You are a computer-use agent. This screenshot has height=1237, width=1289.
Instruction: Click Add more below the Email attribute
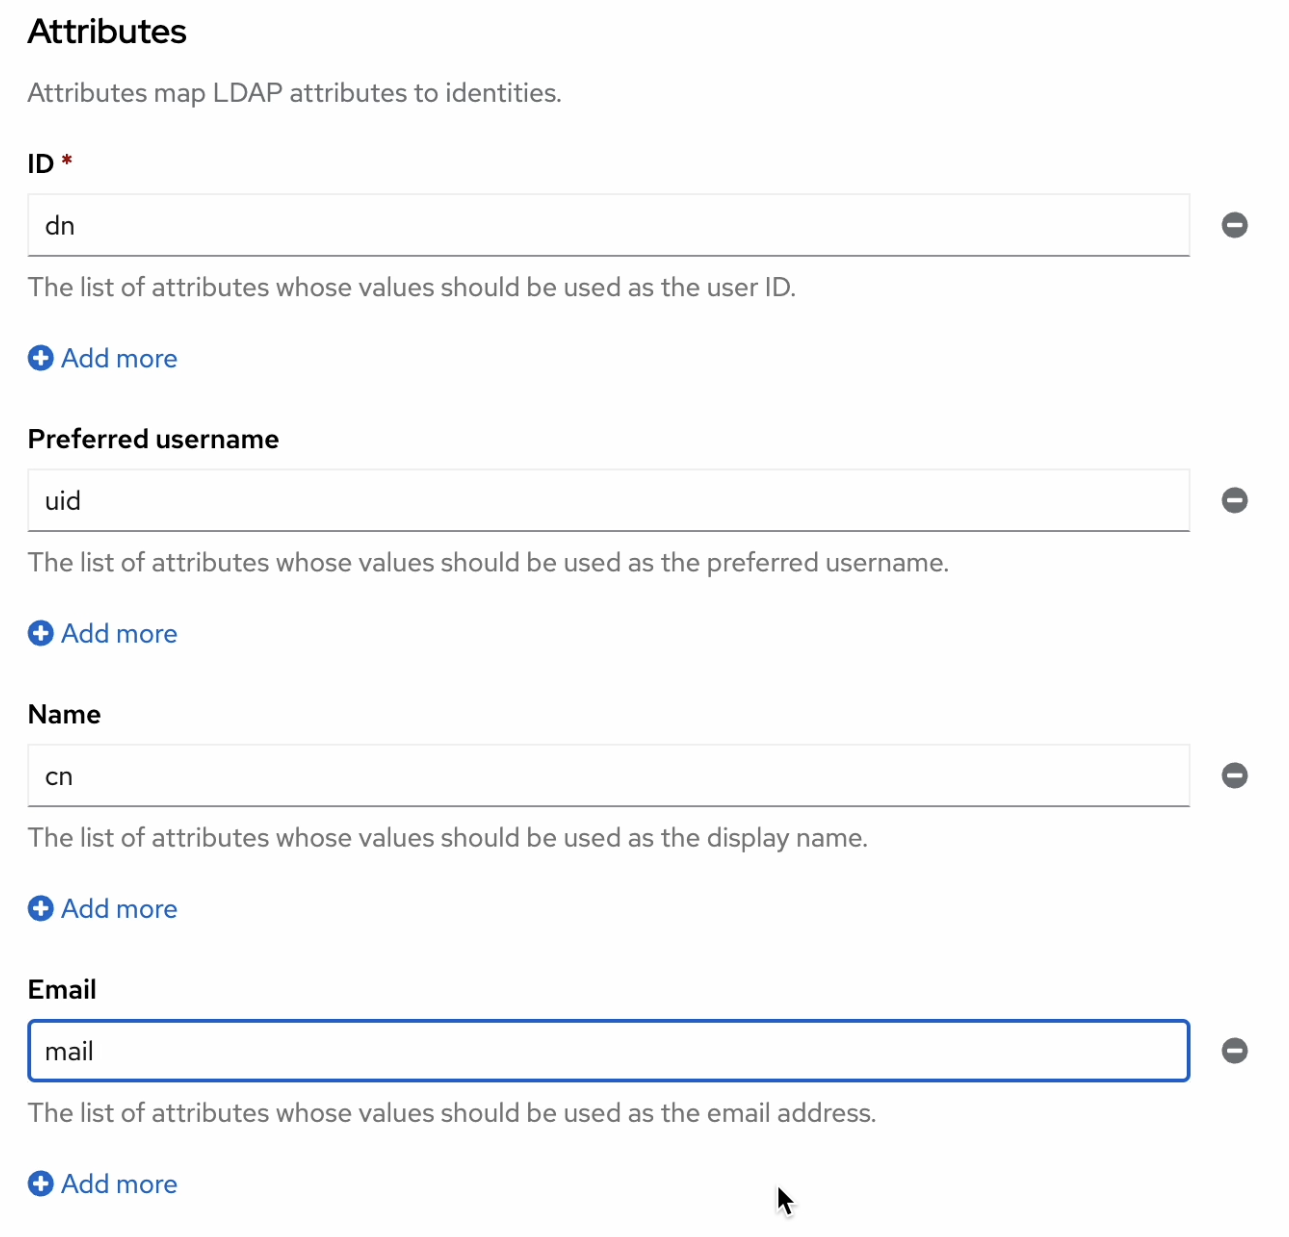118,1183
